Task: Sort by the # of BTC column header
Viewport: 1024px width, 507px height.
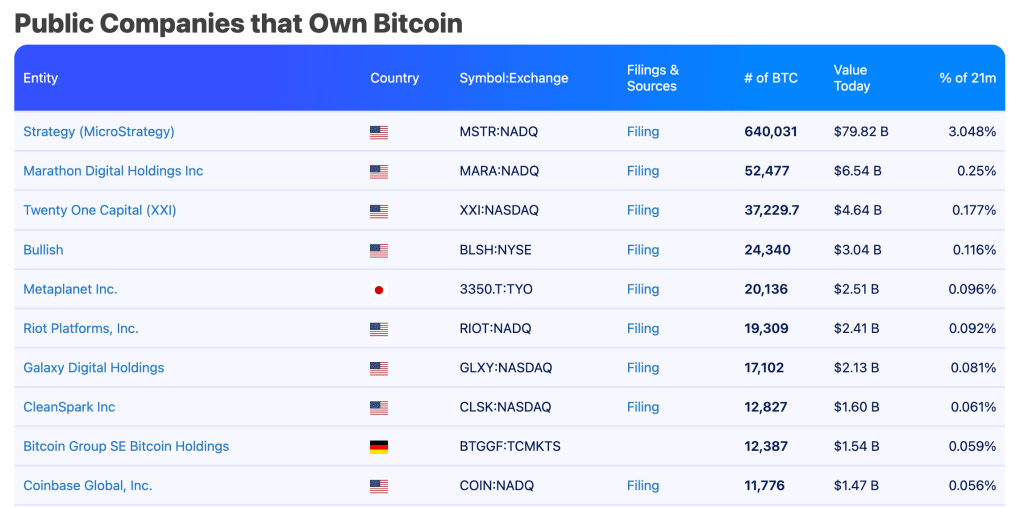Action: point(771,78)
